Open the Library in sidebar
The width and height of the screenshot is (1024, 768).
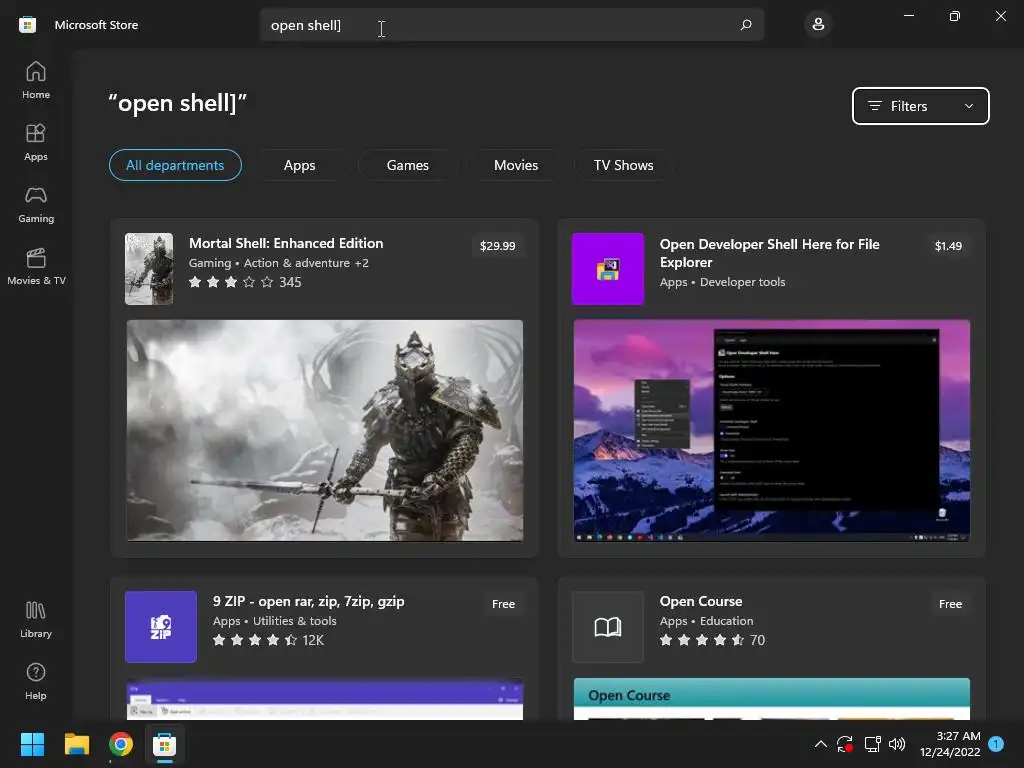[36, 619]
